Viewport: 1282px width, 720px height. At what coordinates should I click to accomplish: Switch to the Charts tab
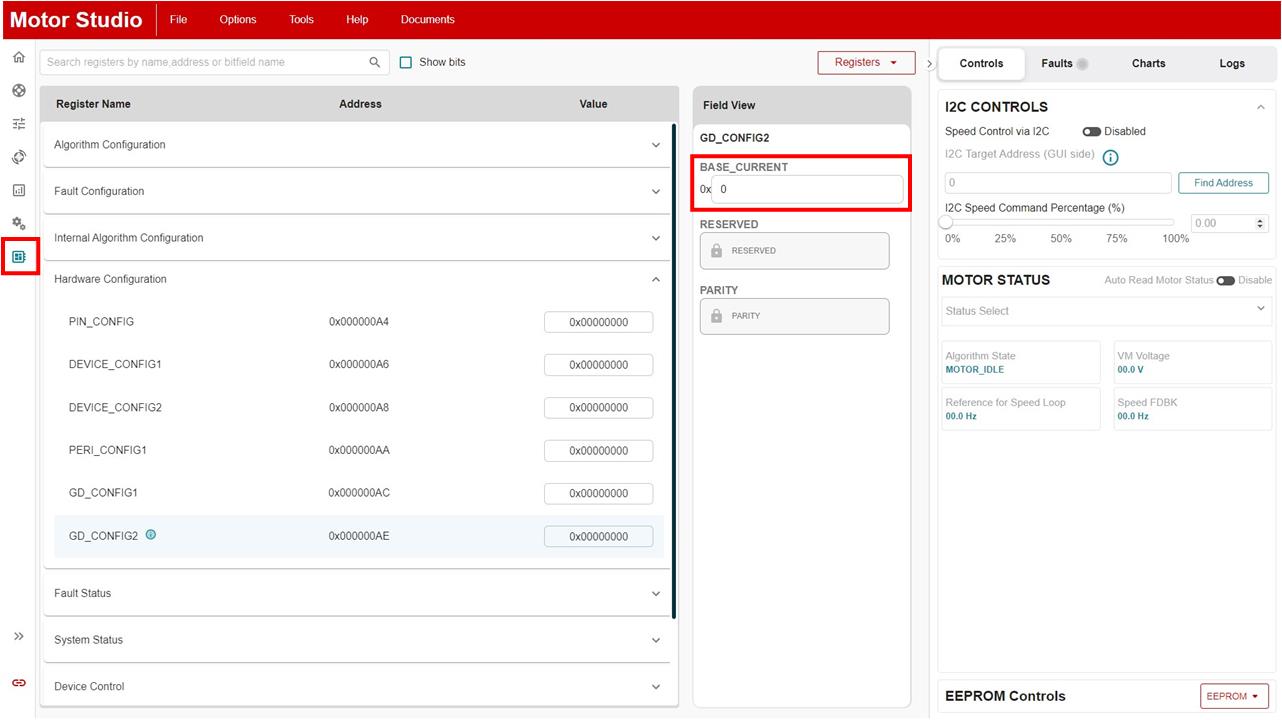(1148, 63)
